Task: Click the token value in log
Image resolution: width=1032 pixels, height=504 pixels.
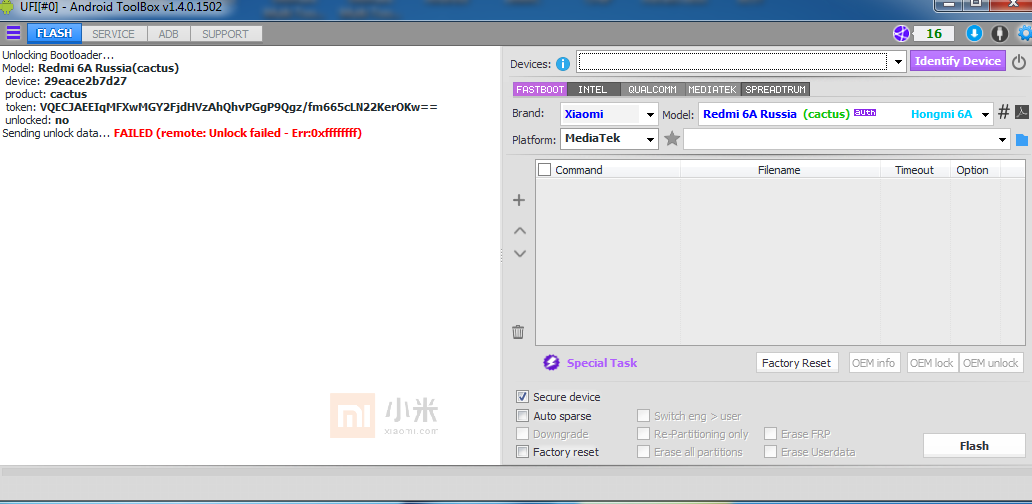Action: [238, 107]
